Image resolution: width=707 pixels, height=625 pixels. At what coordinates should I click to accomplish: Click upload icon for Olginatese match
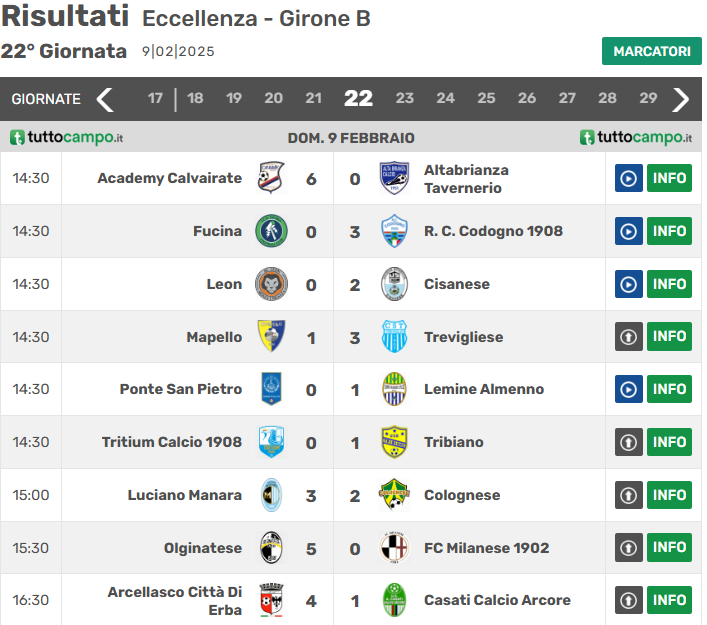point(628,548)
